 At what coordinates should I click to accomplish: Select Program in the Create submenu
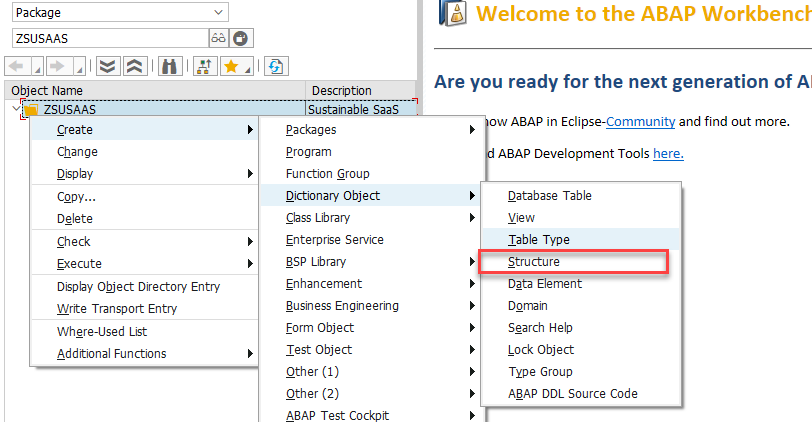tap(372, 152)
